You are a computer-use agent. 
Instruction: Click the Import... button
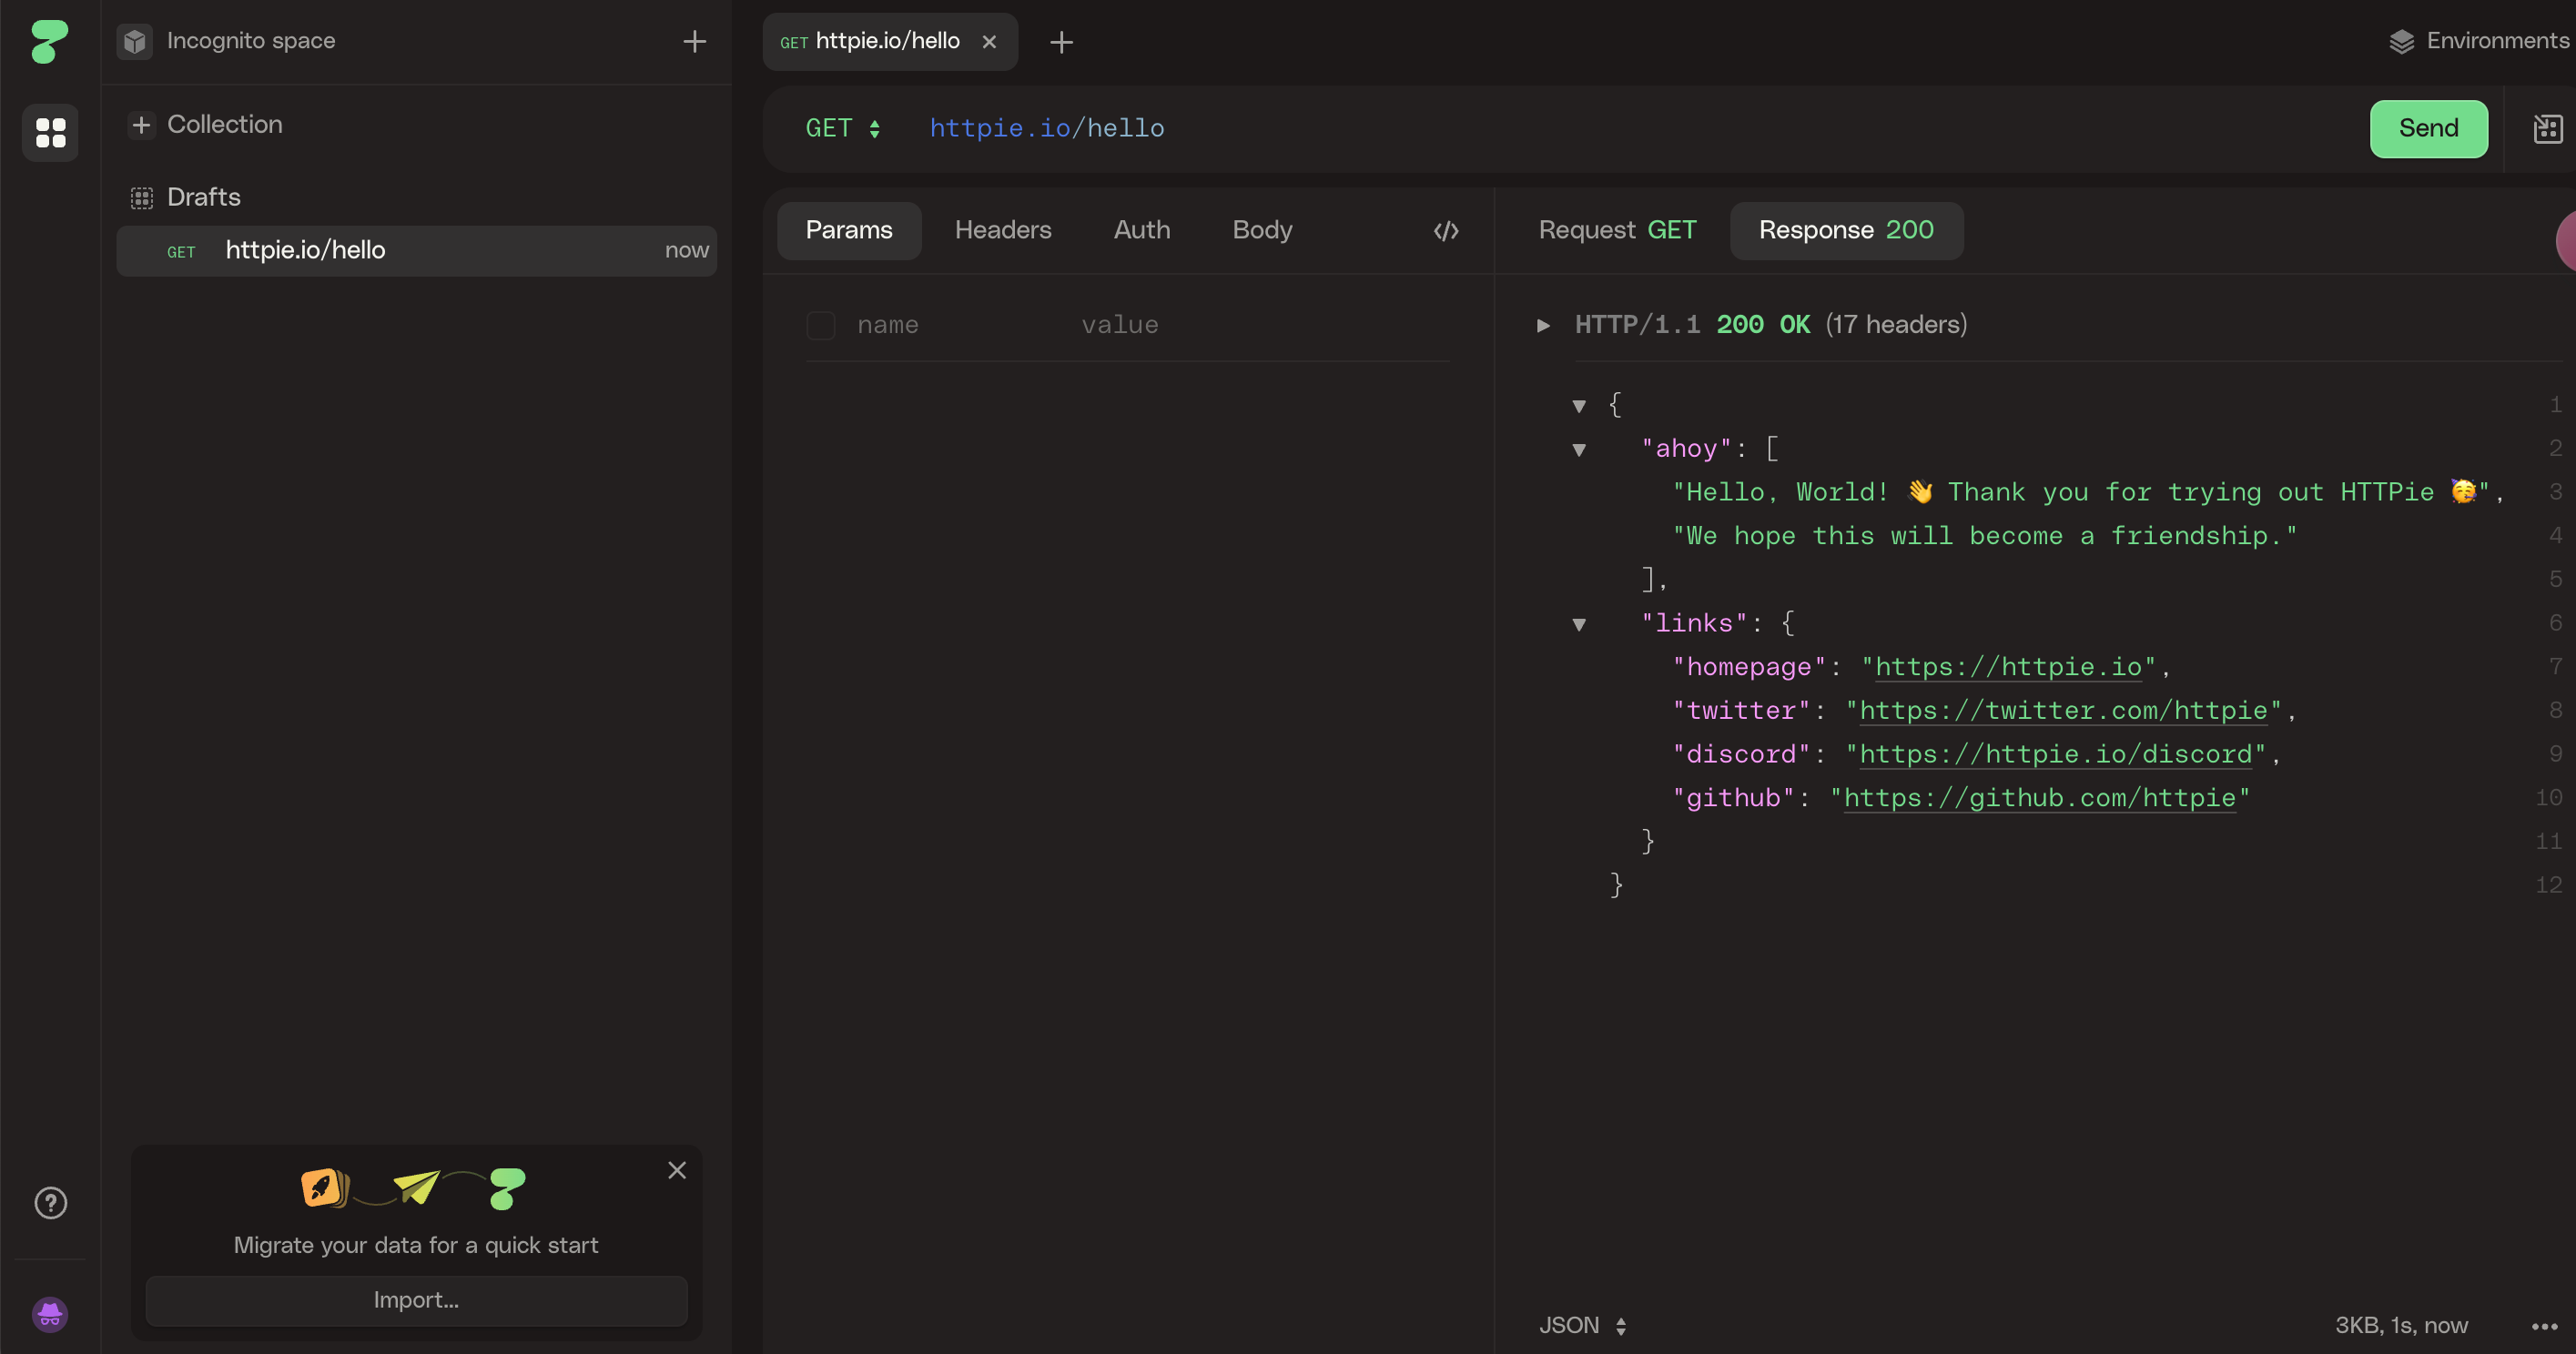pos(416,1300)
